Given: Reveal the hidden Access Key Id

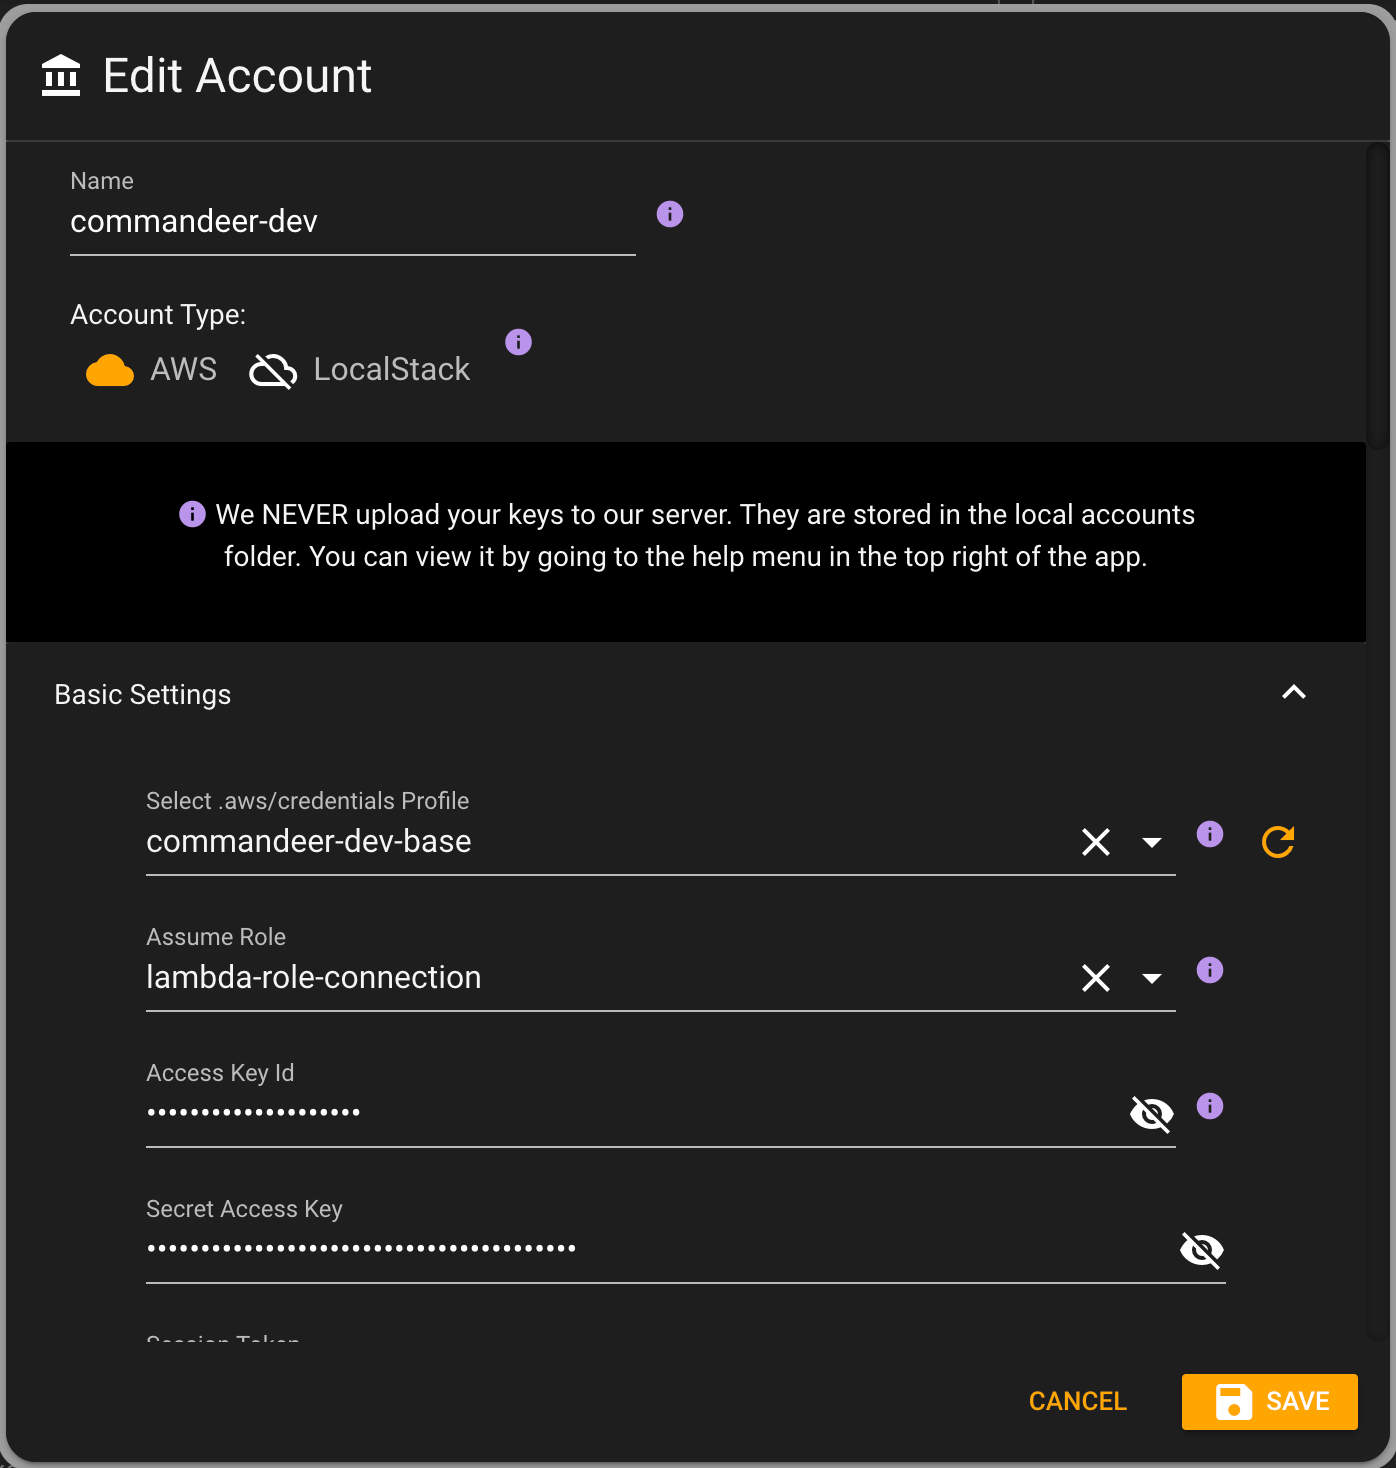Looking at the screenshot, I should tap(1152, 1113).
